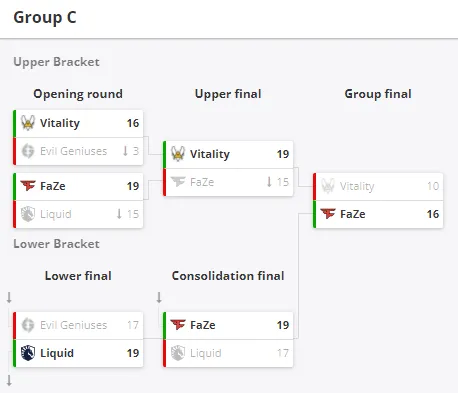Open Evil Geniuses team in Lower final
The image size is (458, 393).
(74, 325)
